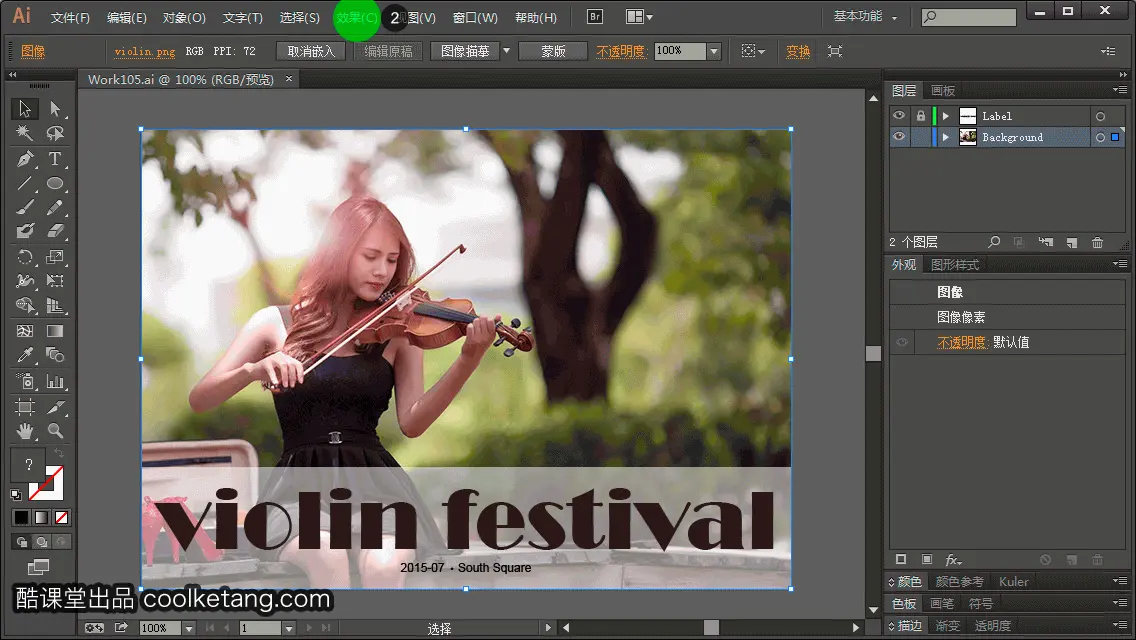Select the Magic Wand tool
Viewport: 1136px width, 640px height.
tap(25, 133)
